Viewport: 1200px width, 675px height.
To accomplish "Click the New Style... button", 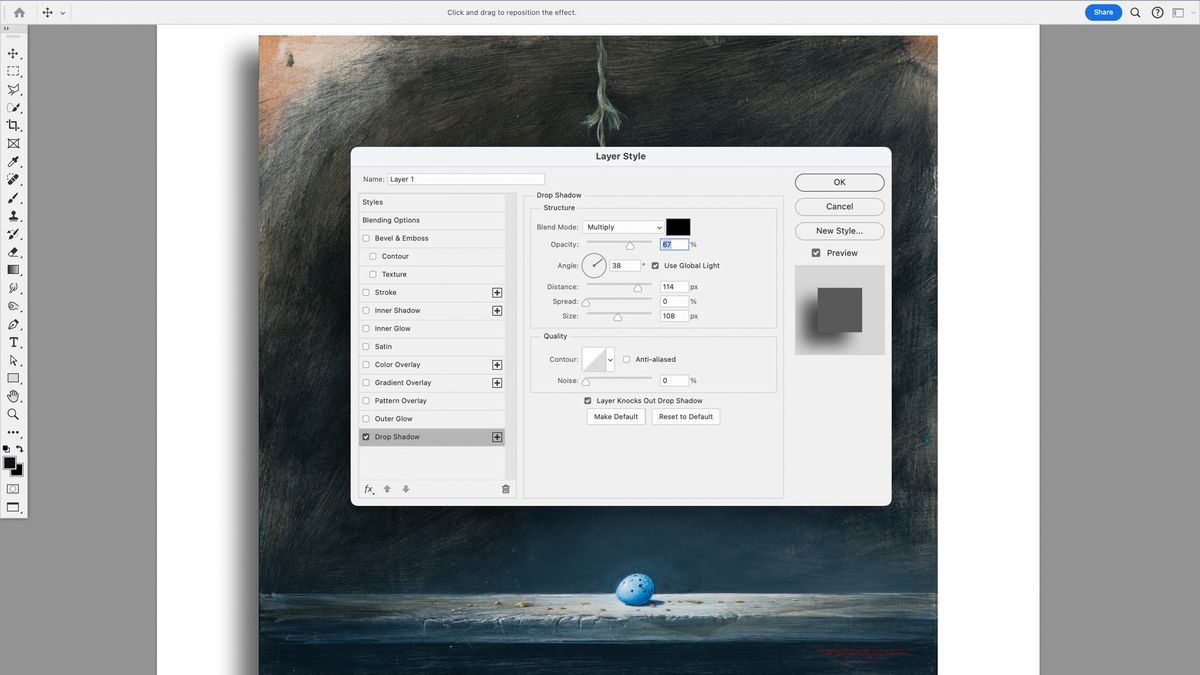I will click(x=839, y=231).
